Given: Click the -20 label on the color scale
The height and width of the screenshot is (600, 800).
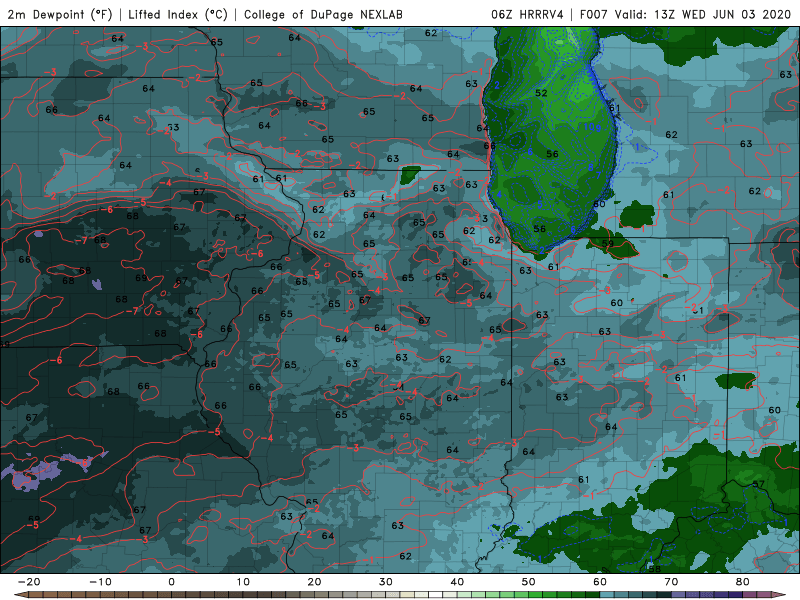Looking at the screenshot, I should (29, 582).
